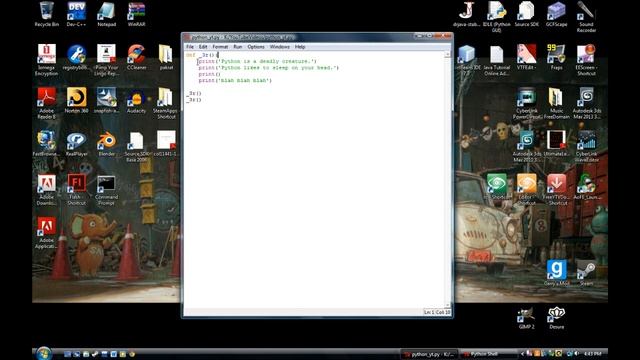Select the VTFEdit desktop shortcut
640x360 pixels.
527,57
